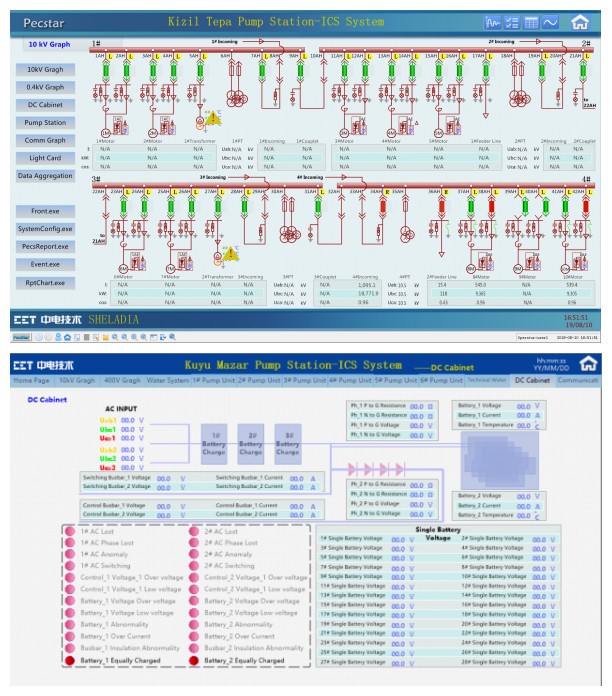Open the 10 kV Graph sidebar header

(x=48, y=44)
